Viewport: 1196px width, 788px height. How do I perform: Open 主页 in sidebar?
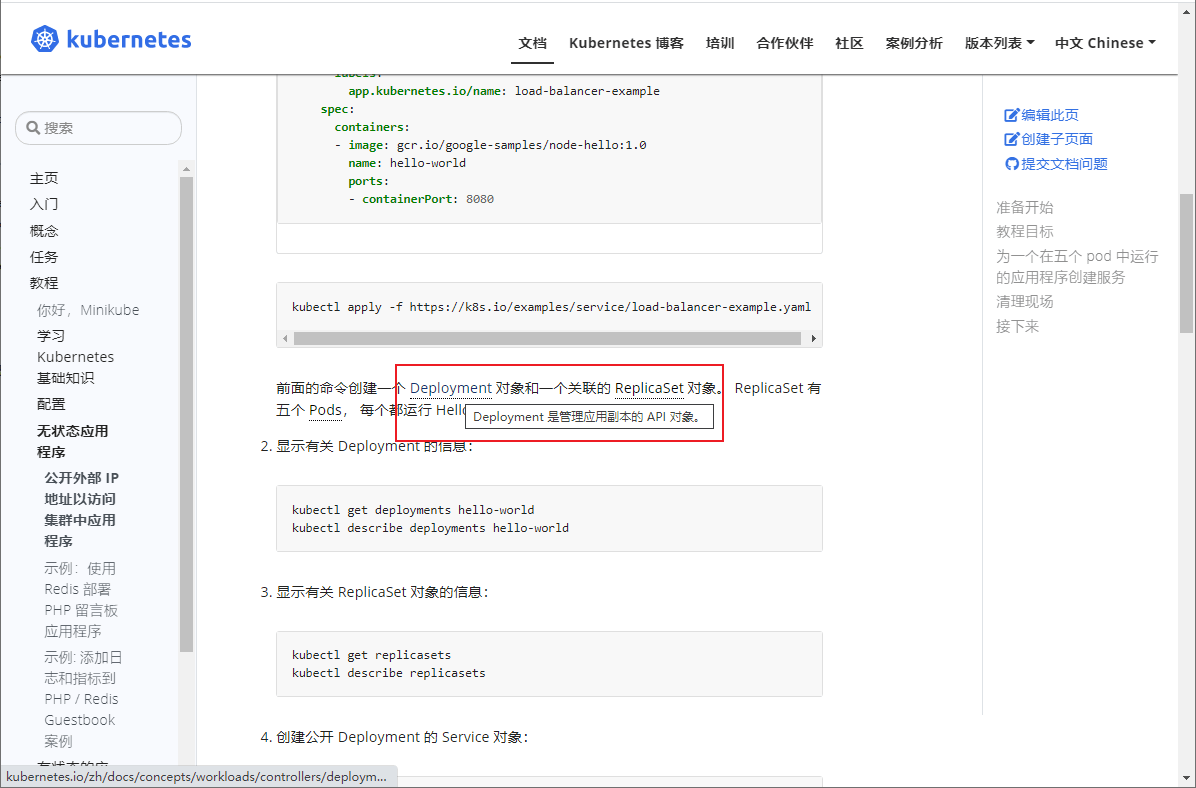43,179
